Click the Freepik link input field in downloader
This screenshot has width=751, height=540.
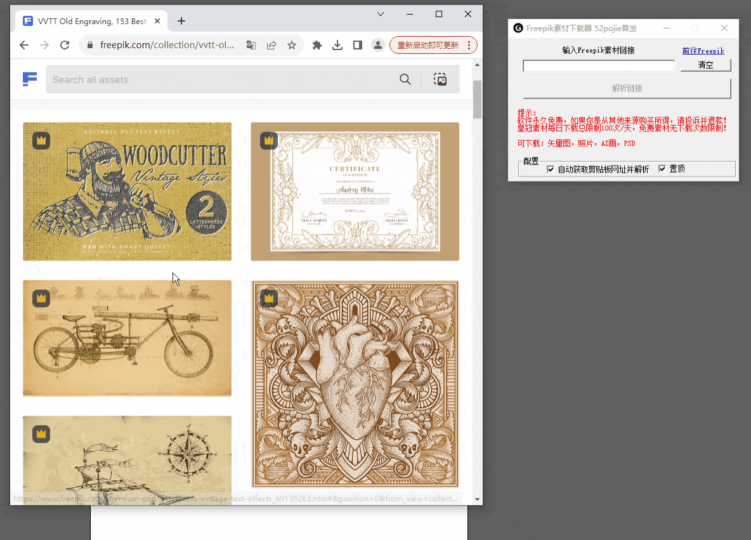[599, 66]
